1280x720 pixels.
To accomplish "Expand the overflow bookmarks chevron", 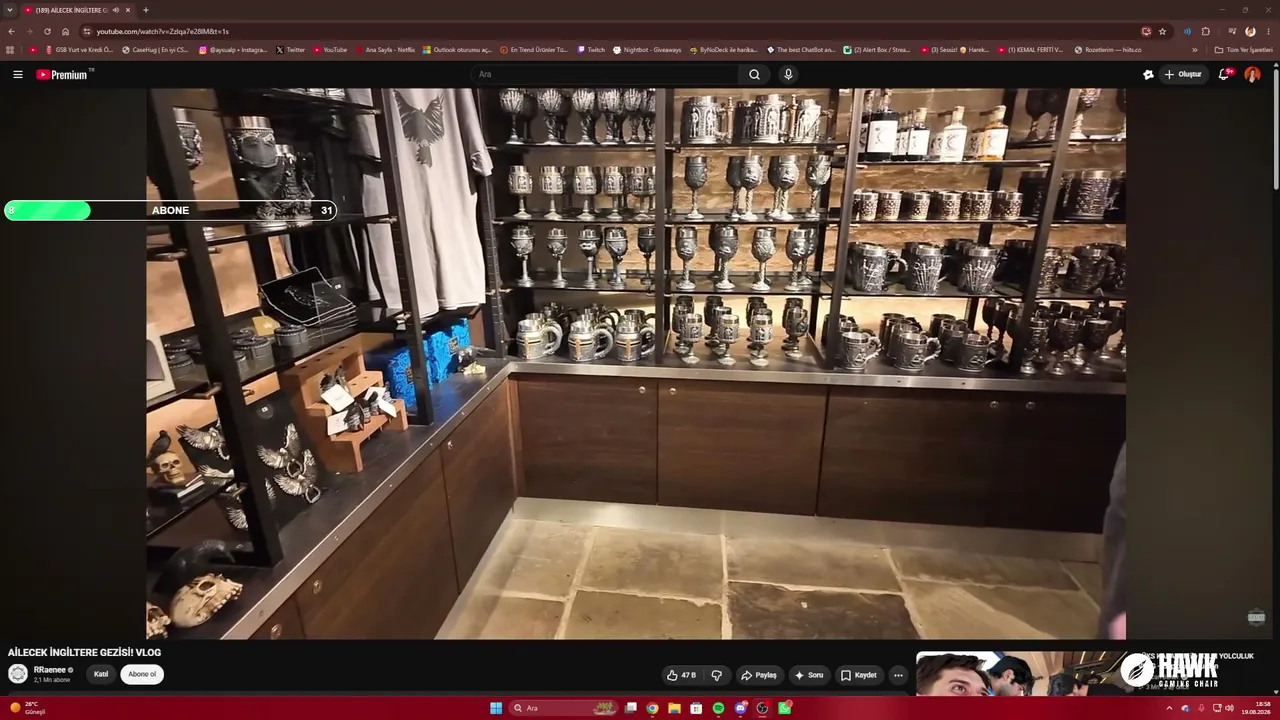I will coord(1194,49).
